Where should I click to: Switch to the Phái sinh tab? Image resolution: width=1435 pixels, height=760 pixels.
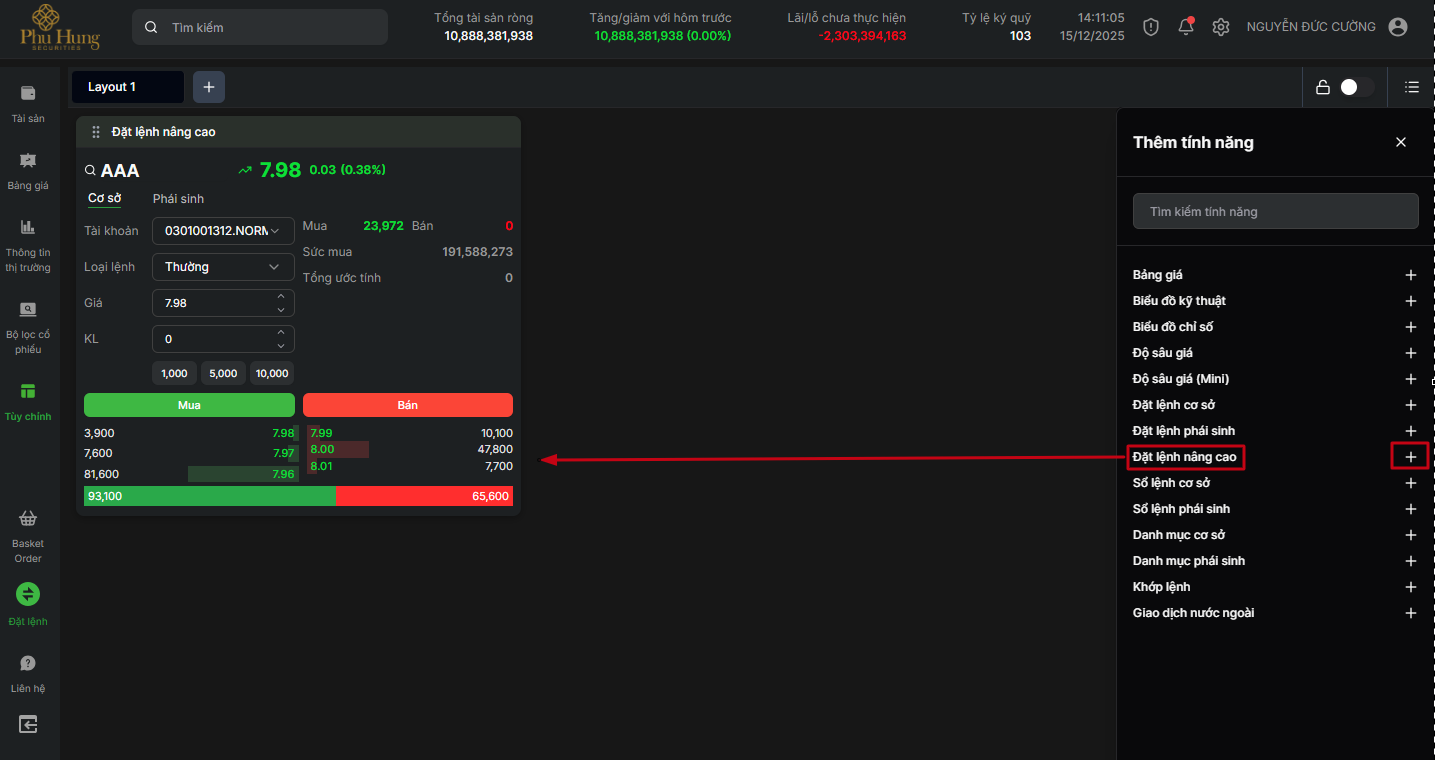[x=178, y=199]
